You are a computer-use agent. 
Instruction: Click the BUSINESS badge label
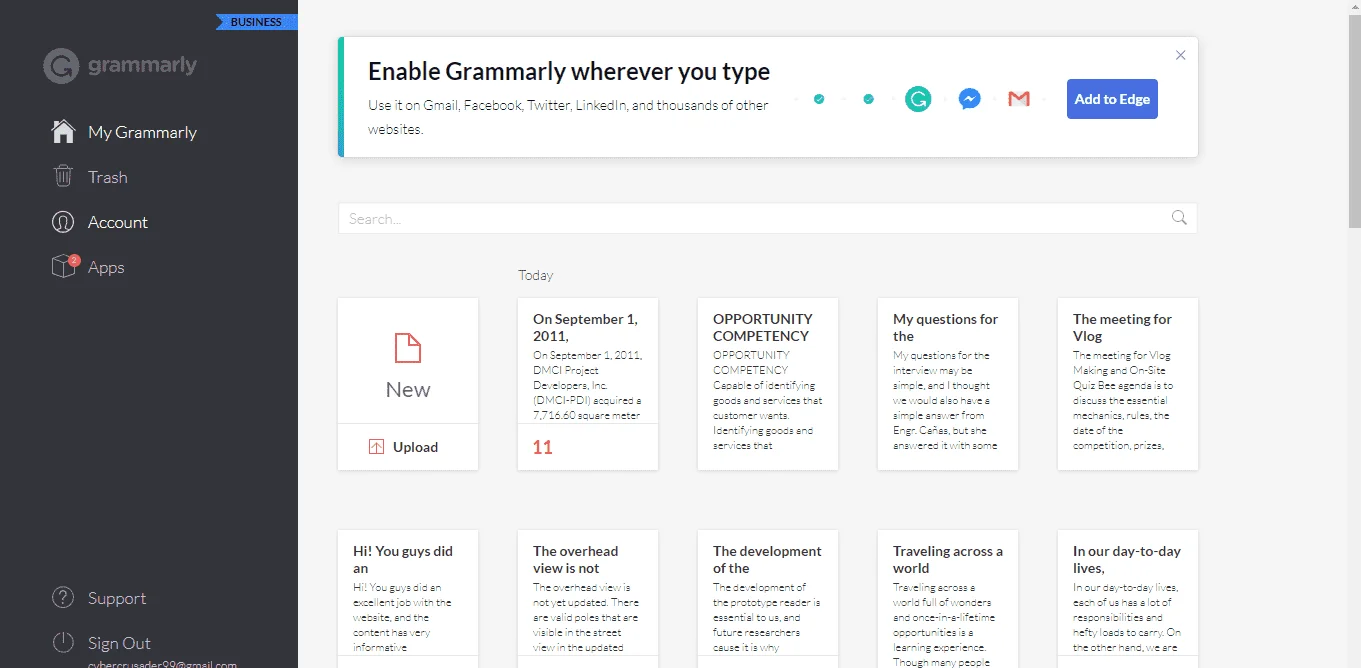(256, 22)
